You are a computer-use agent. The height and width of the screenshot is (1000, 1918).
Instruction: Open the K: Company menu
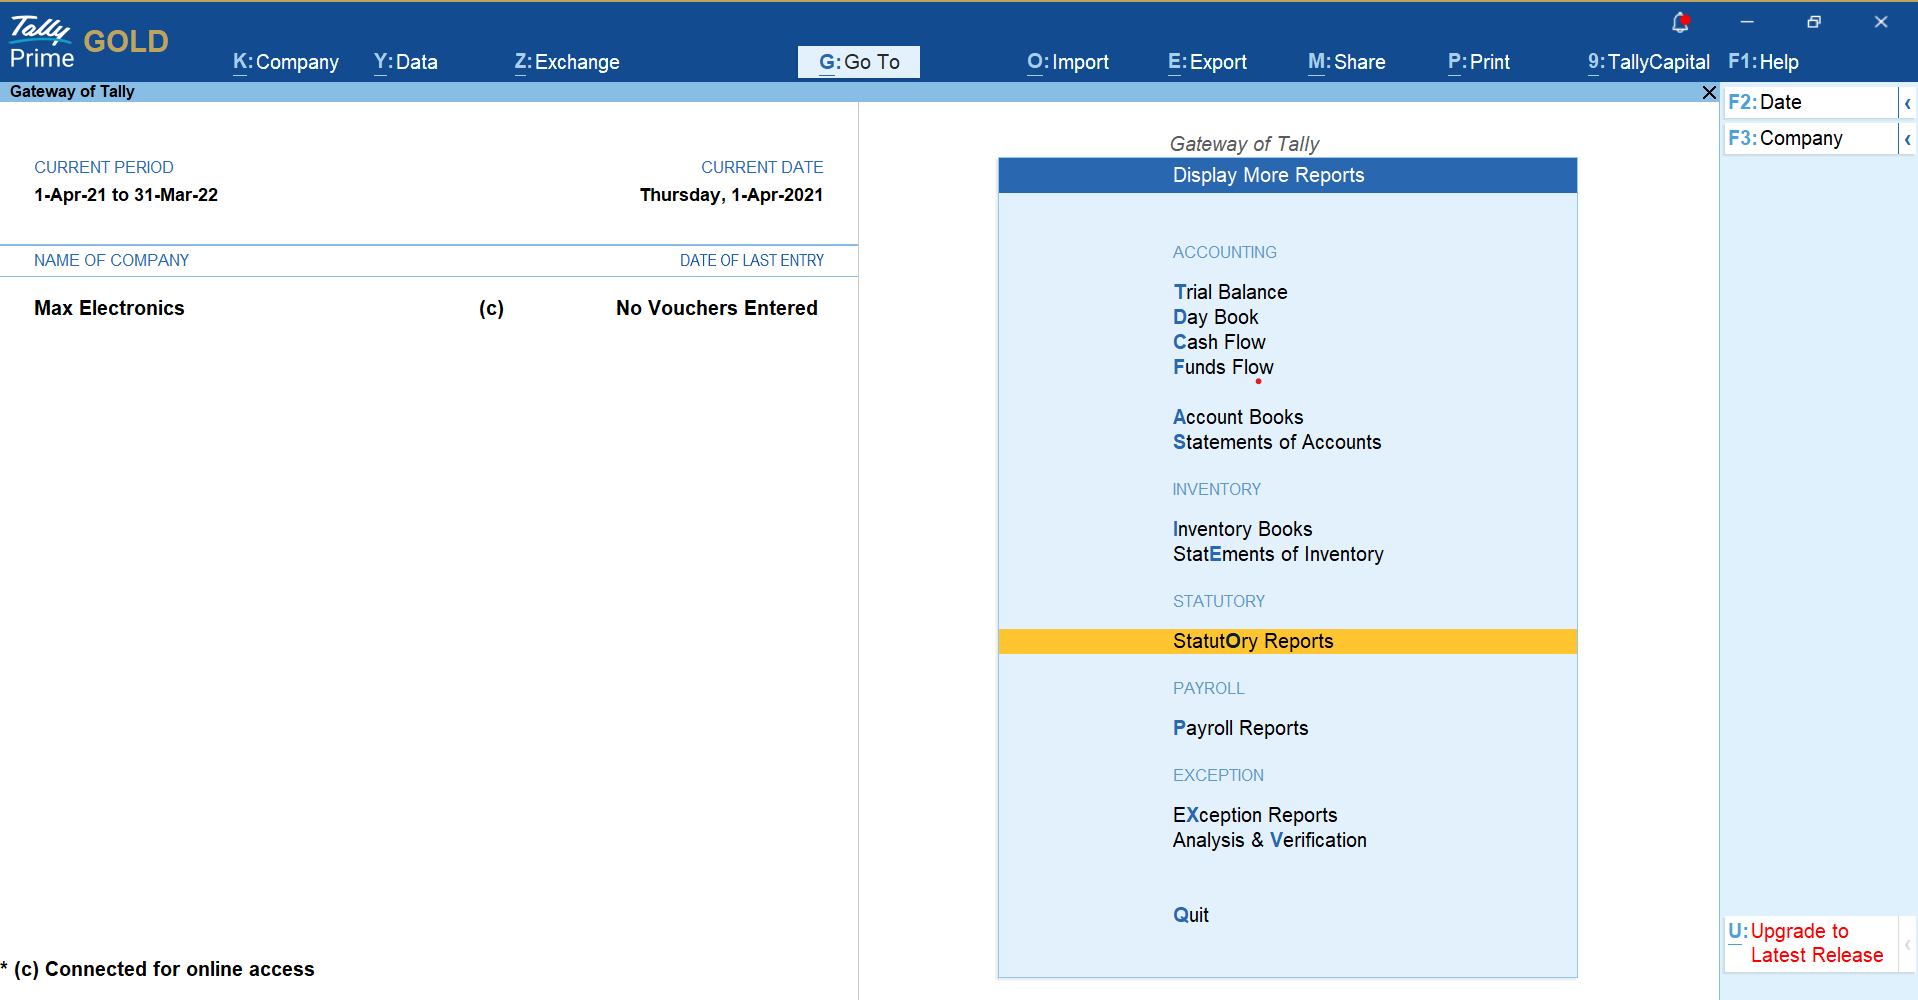coord(286,62)
